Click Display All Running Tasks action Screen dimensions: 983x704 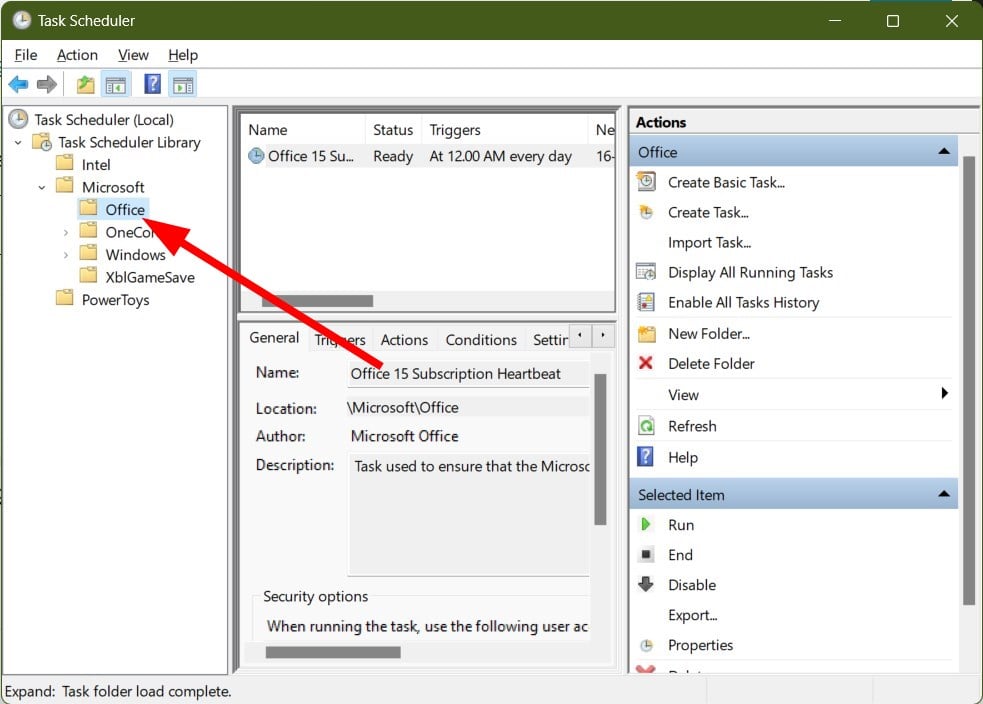(750, 273)
